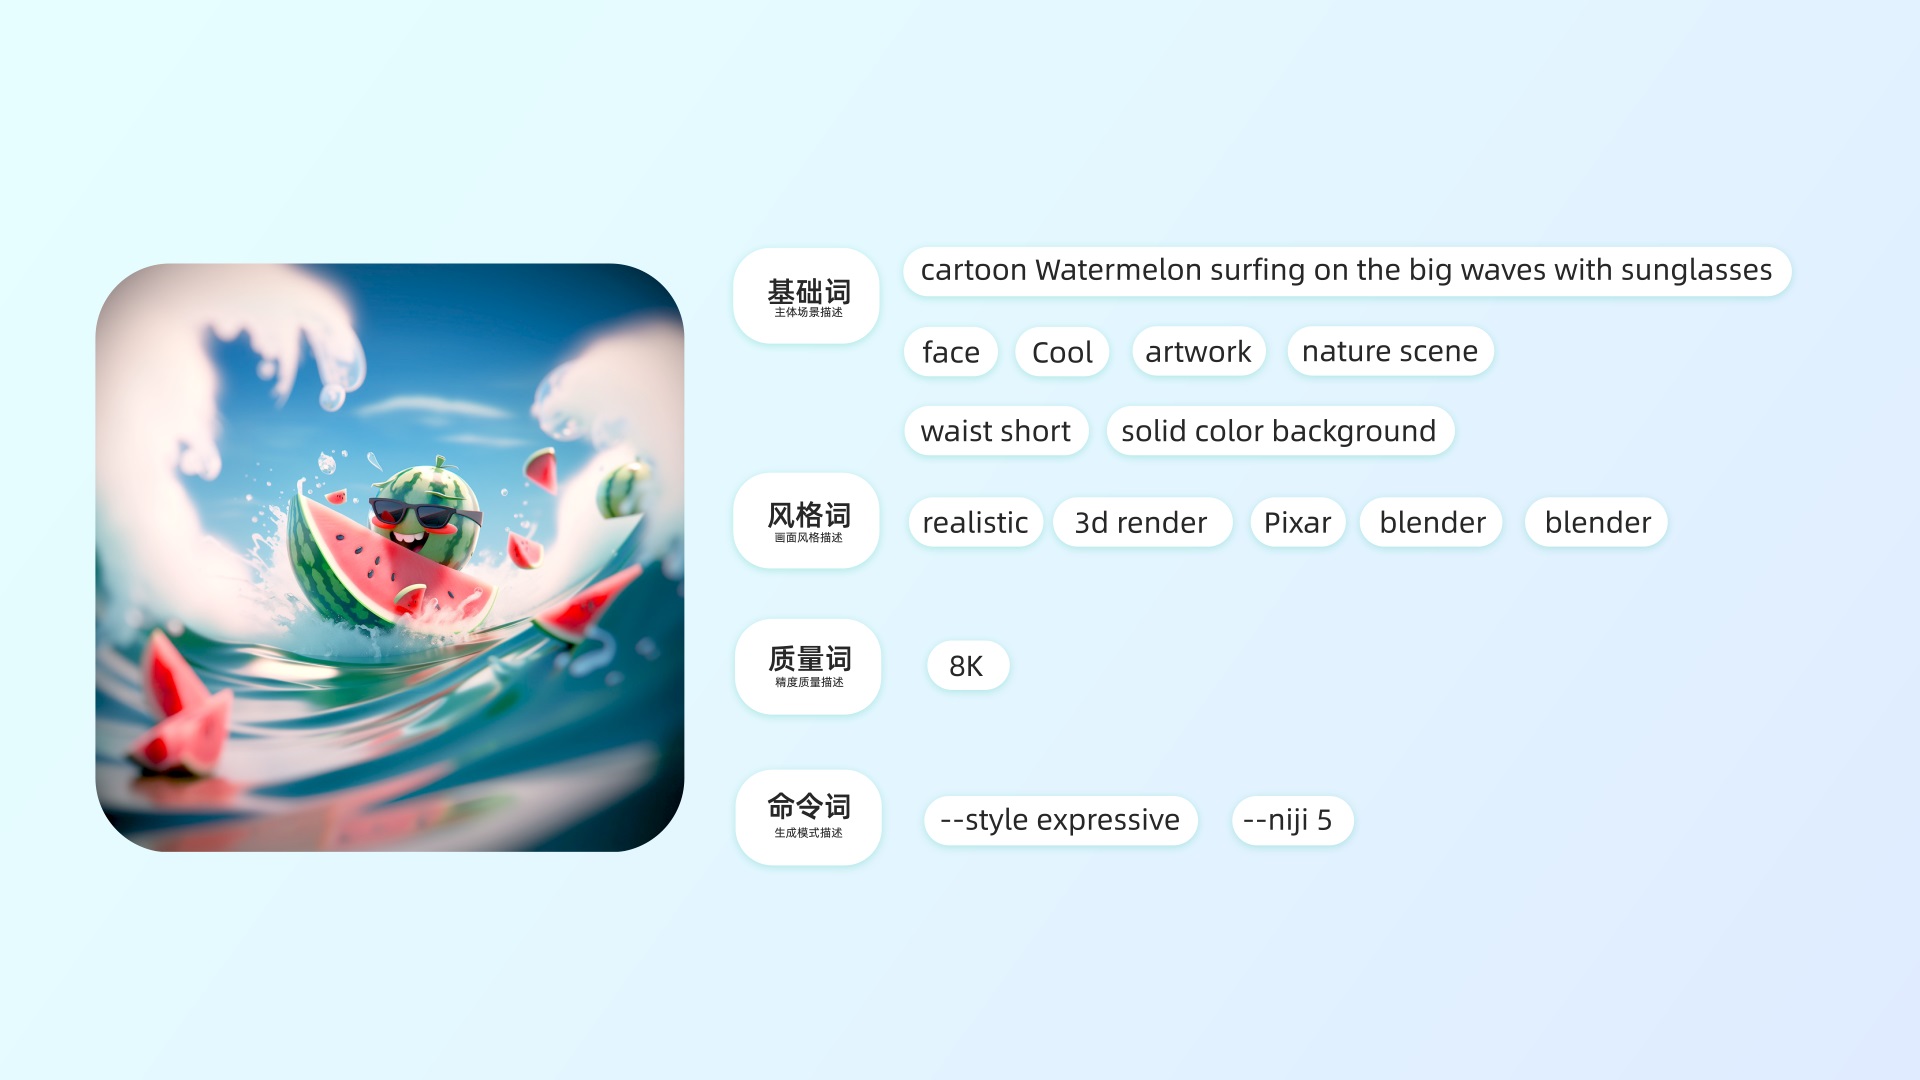Viewport: 1920px width, 1080px height.
Task: Select the 'Pixar' style keyword
Action: tap(1296, 521)
